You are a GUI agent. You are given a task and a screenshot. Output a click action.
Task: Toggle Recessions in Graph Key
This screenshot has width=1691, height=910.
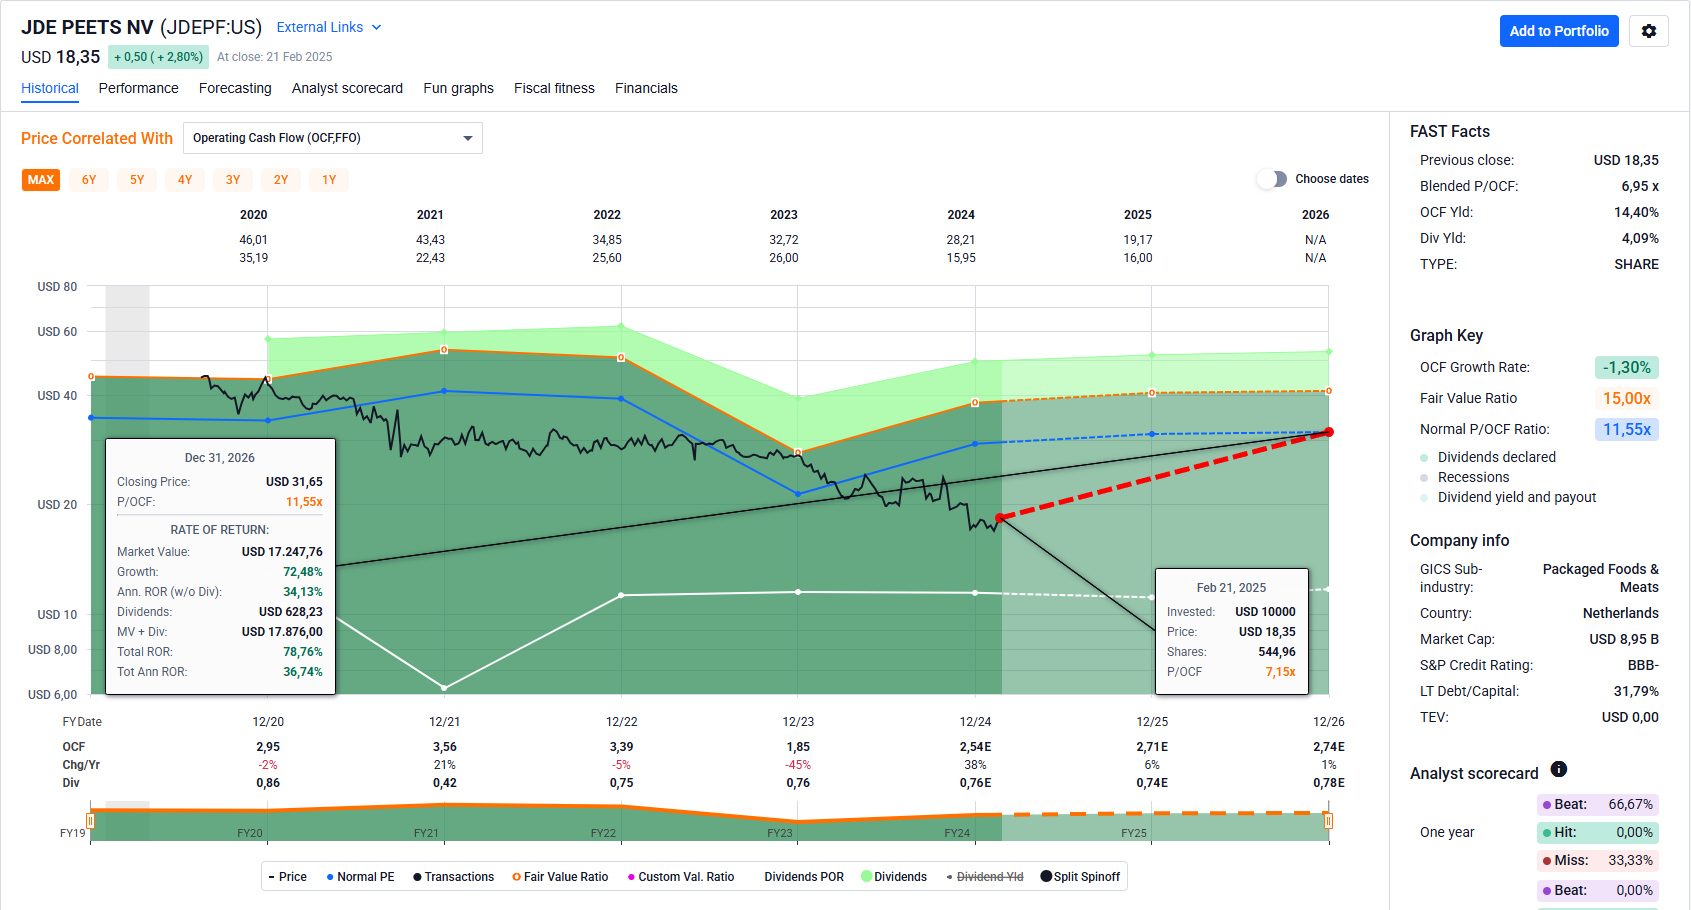[x=1424, y=477]
